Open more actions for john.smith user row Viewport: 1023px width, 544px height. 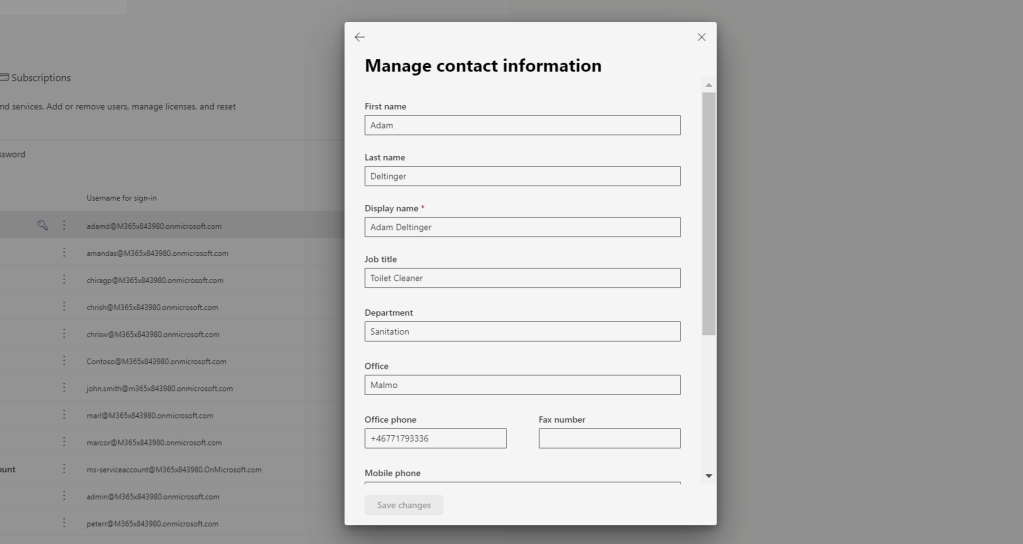pos(64,388)
